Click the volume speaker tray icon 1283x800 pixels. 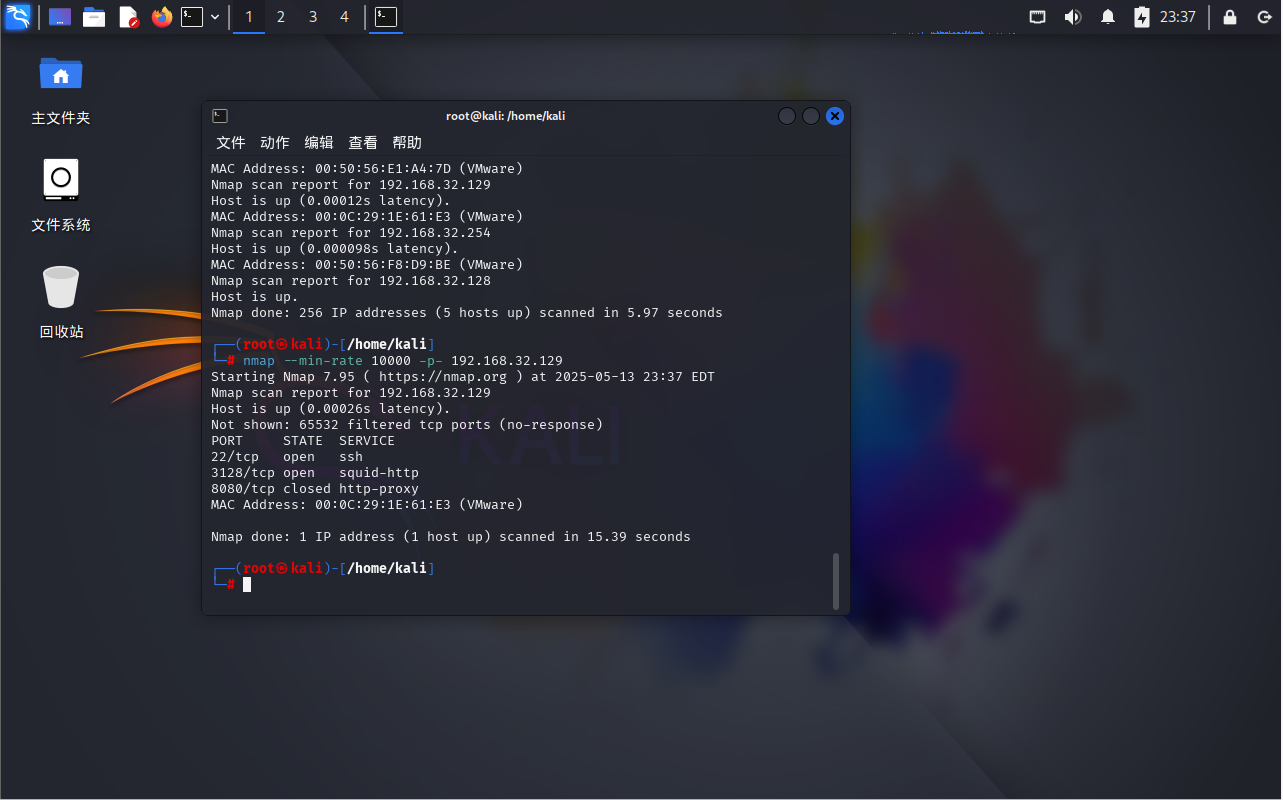click(1073, 17)
